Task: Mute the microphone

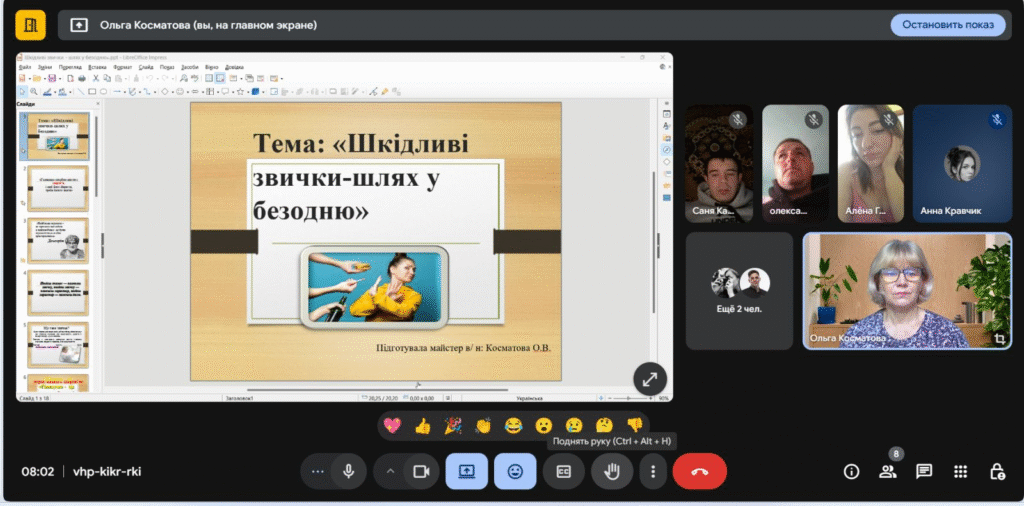Action: [x=348, y=471]
